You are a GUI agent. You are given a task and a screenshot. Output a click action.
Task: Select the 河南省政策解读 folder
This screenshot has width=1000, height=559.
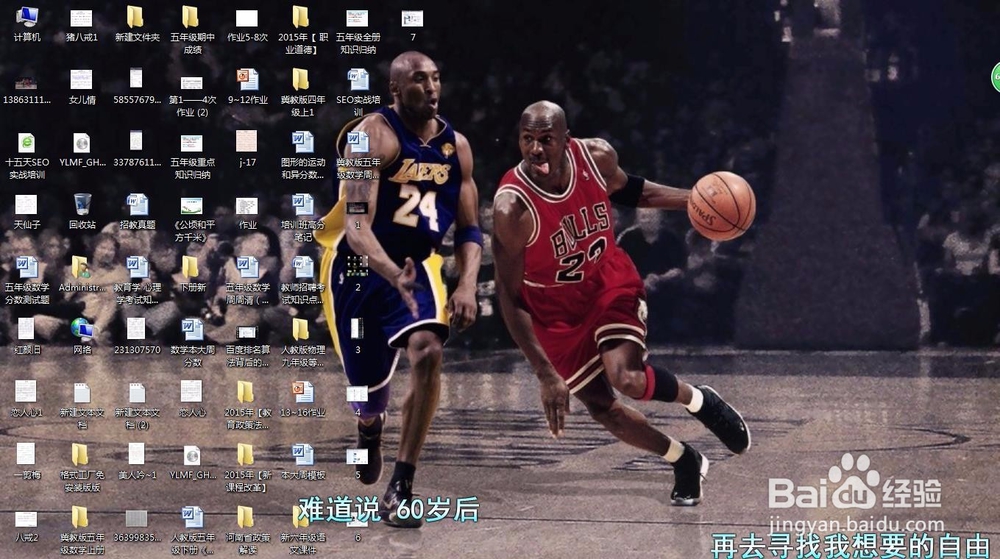click(x=246, y=517)
